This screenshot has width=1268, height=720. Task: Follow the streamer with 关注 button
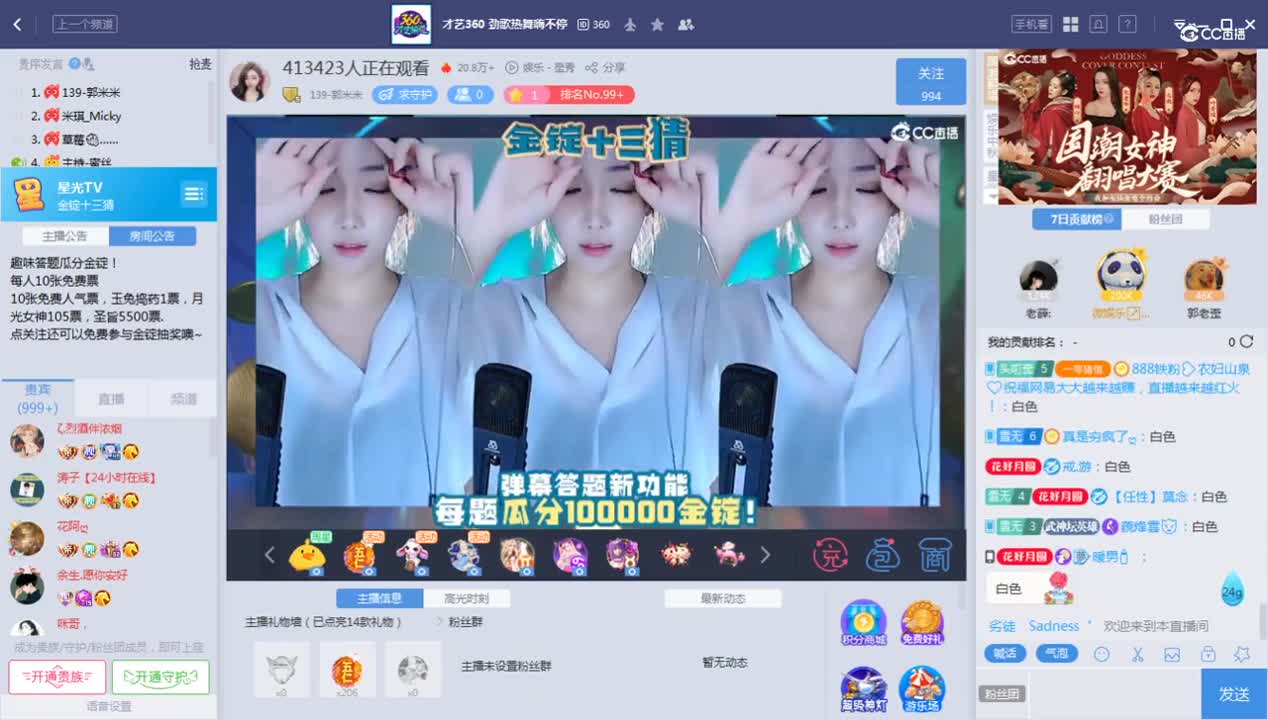(931, 82)
